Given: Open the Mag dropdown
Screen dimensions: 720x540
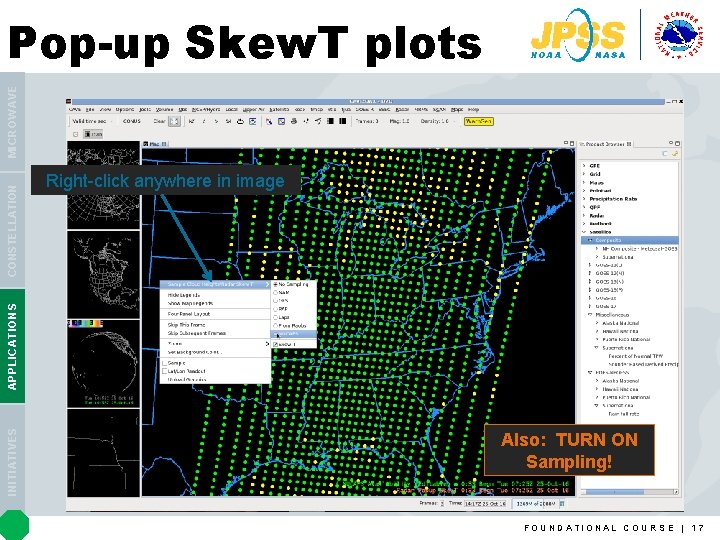Looking at the screenshot, I should pyautogui.click(x=401, y=121).
